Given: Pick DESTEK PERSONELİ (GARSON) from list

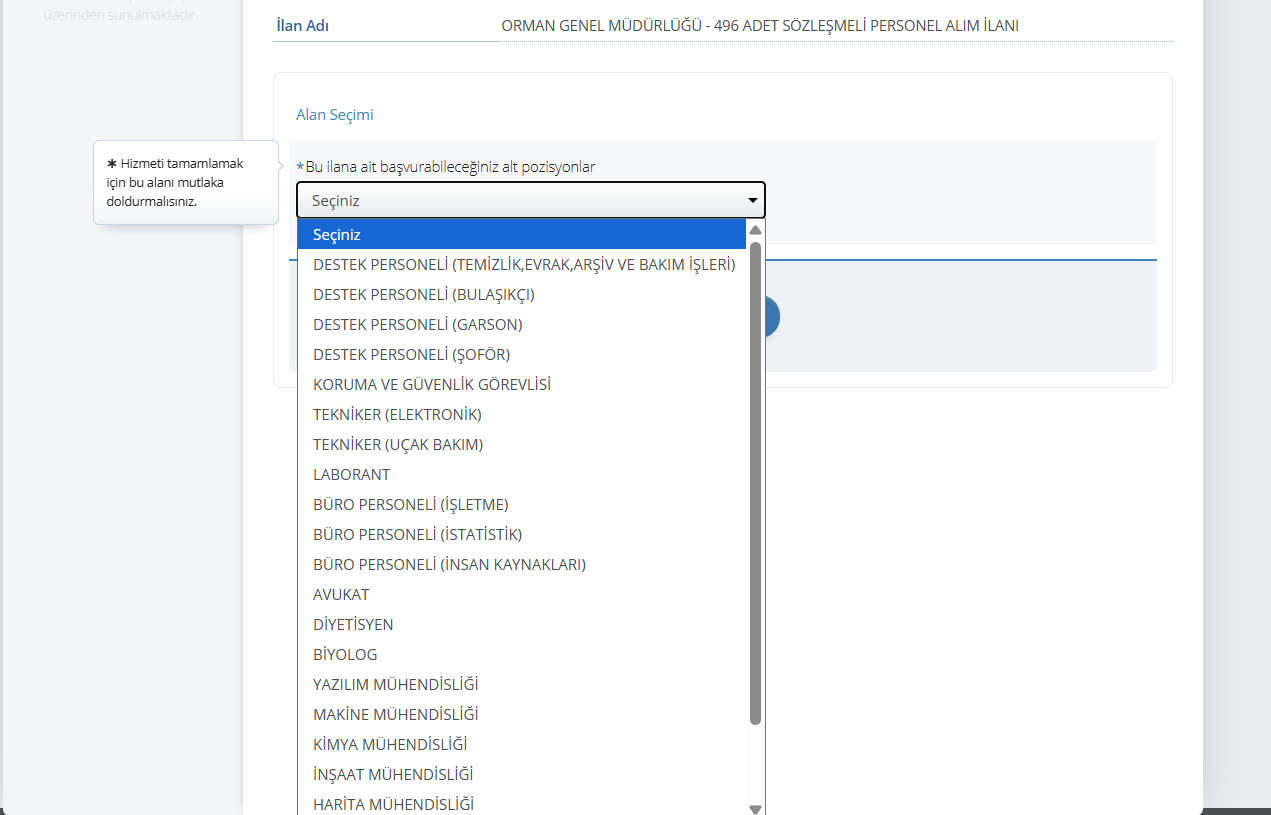Looking at the screenshot, I should tap(417, 324).
